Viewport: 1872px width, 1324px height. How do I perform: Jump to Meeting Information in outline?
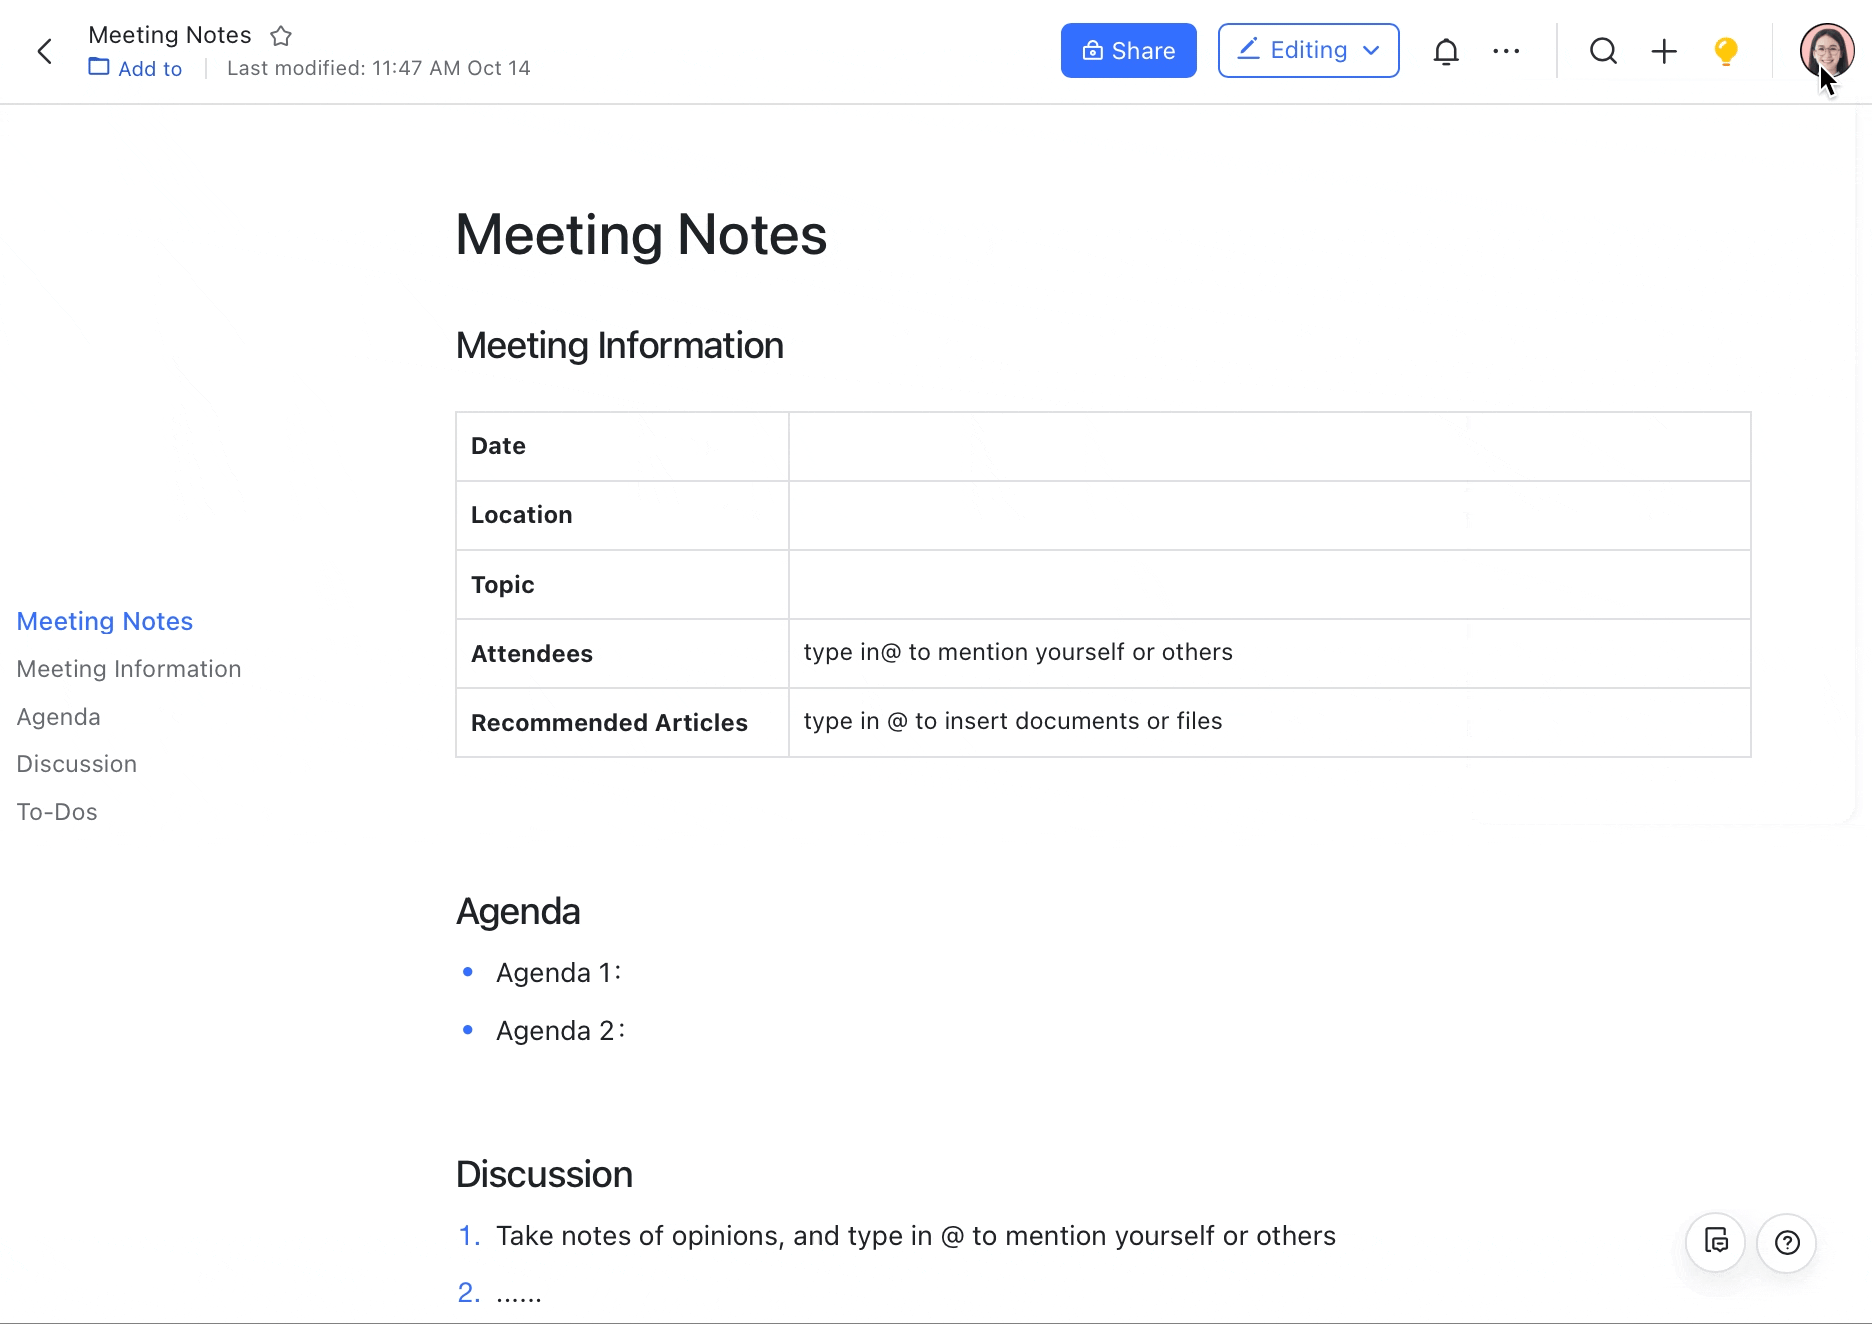129,669
